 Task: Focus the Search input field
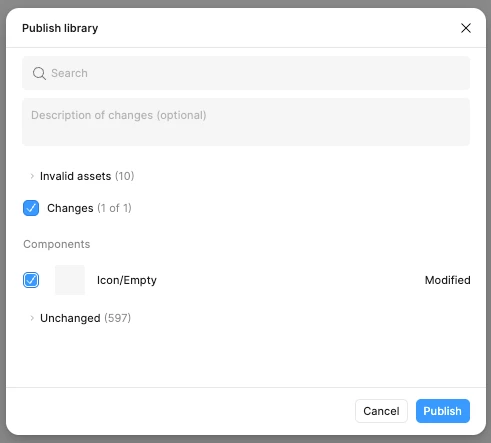246,73
